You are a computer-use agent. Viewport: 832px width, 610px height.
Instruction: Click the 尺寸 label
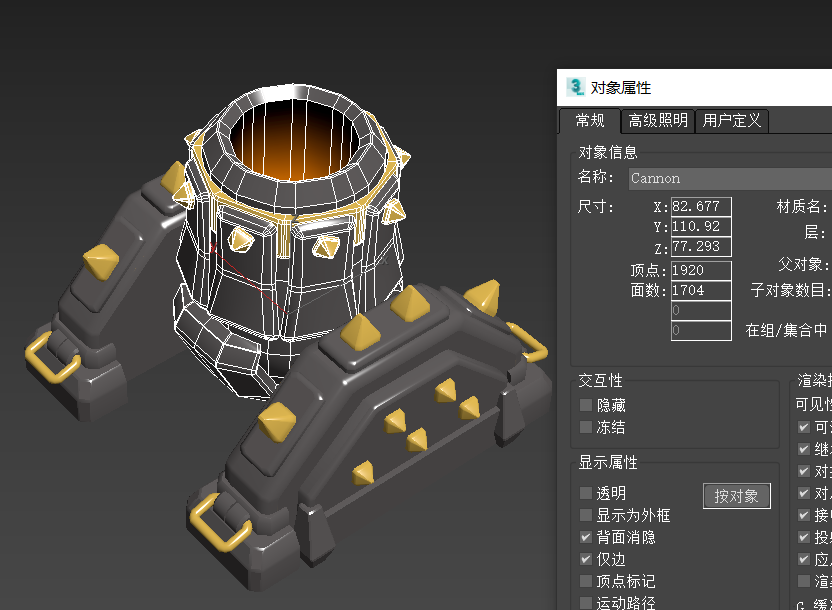point(595,206)
